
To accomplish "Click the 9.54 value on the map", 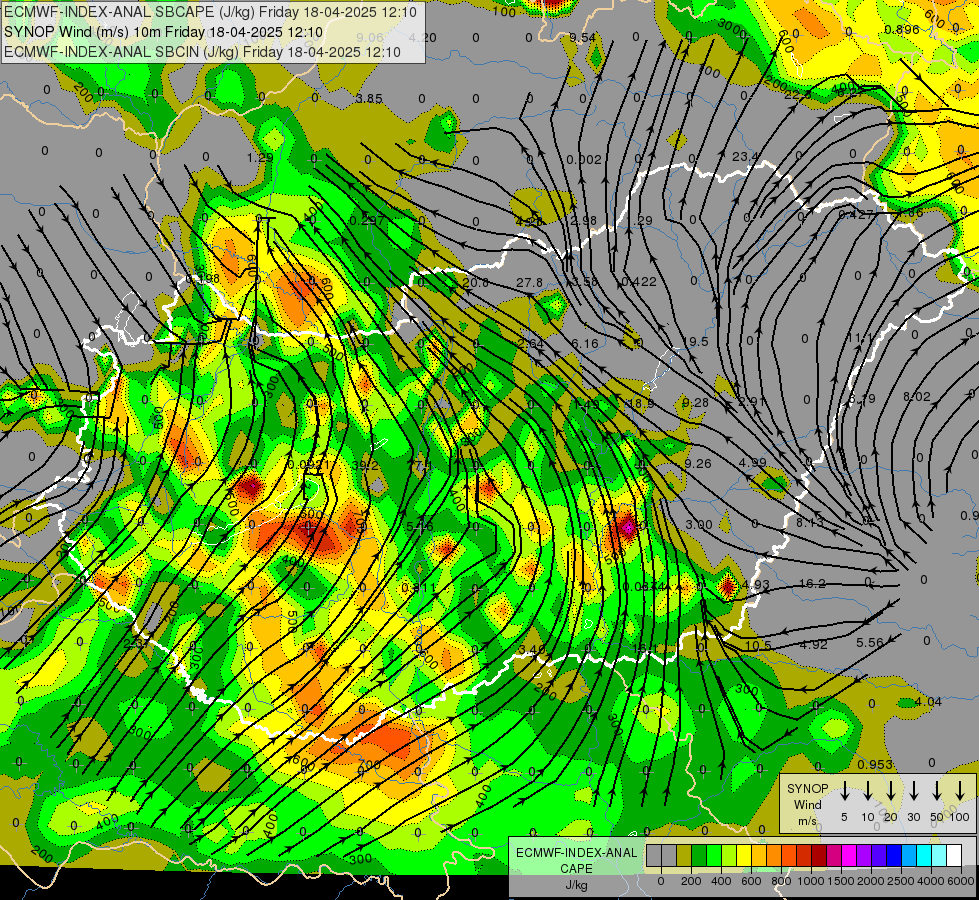I will 583,37.
